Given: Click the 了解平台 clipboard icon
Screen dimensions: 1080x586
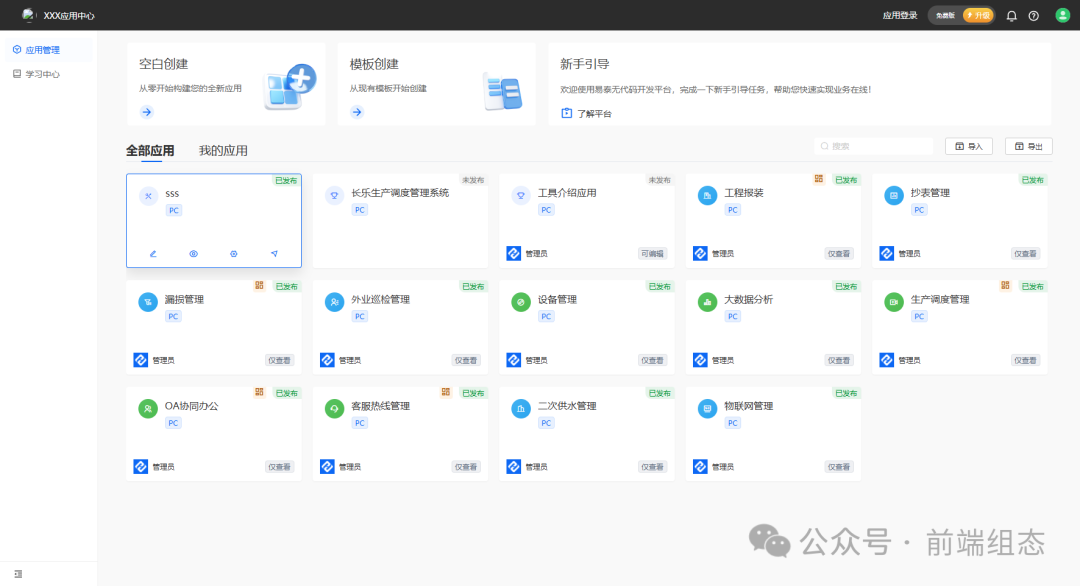Looking at the screenshot, I should [566, 113].
